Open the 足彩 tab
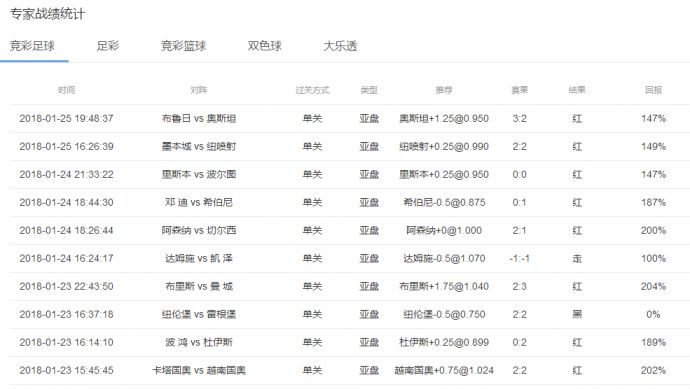Viewport: 690px width, 389px height. coord(108,46)
